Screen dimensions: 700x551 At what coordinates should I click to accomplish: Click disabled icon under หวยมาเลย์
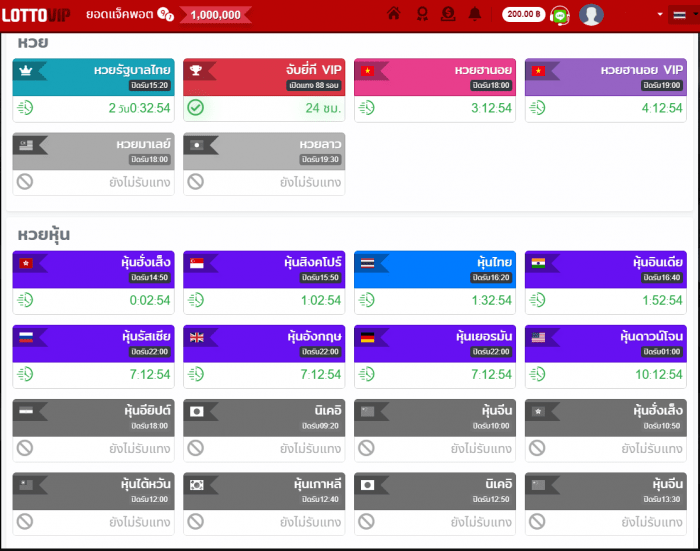click(x=25, y=182)
